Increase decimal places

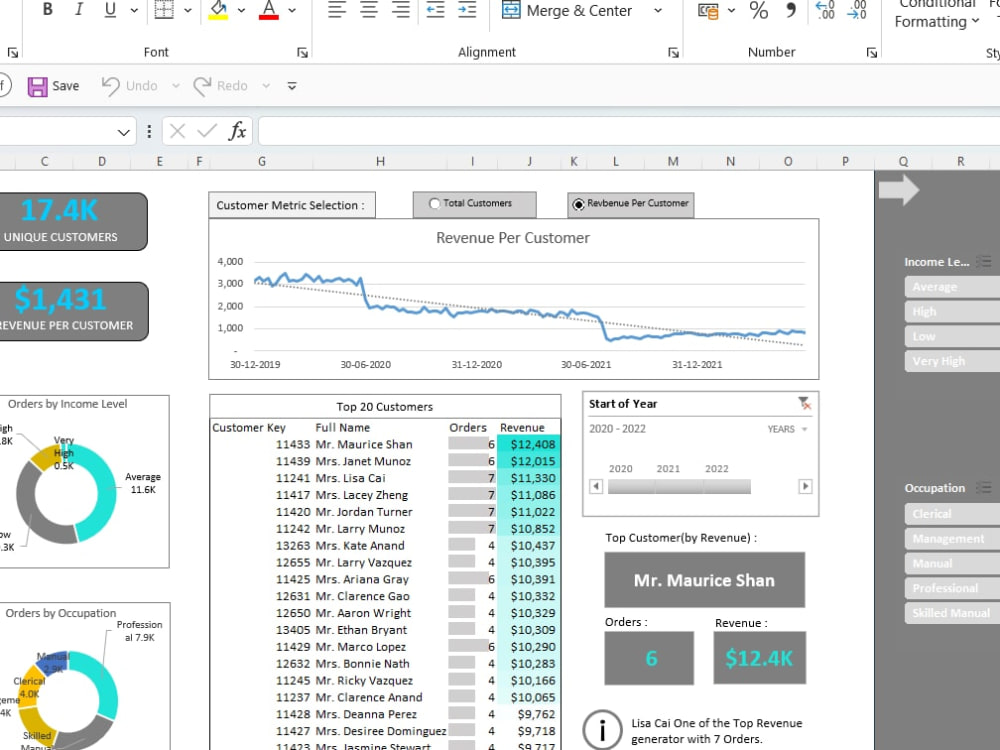coord(825,10)
